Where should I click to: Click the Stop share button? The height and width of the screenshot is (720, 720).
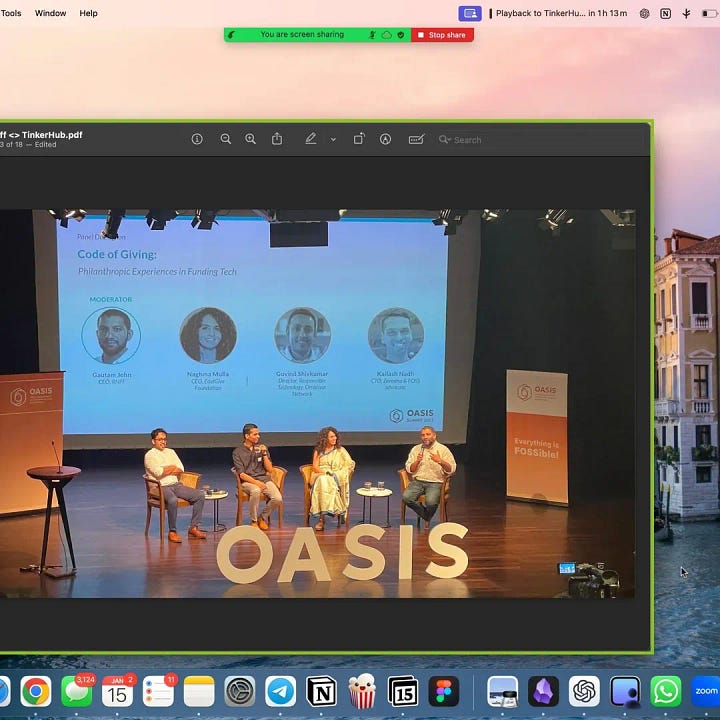tap(442, 35)
